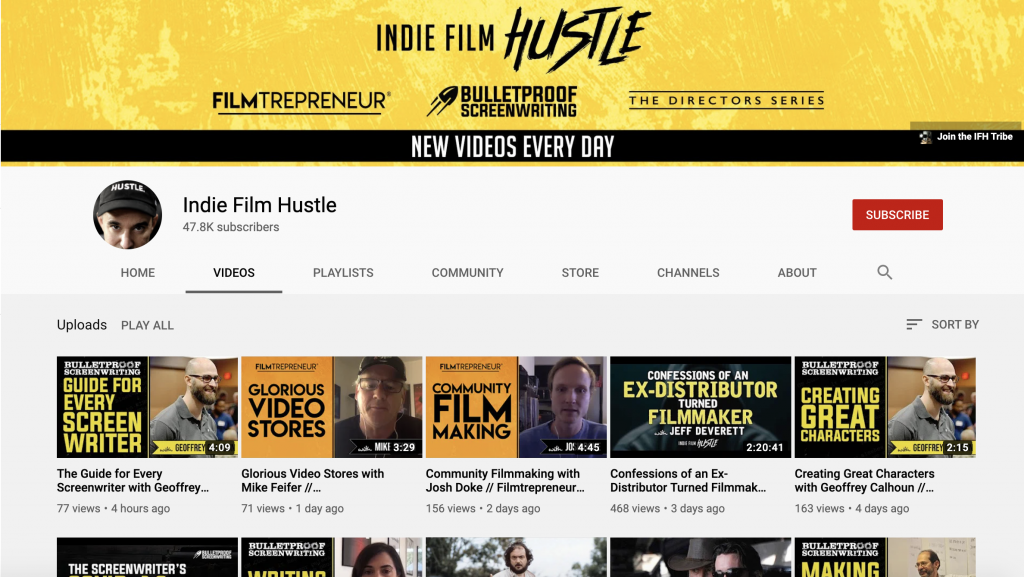
Task: Click the '71 views • 1 day ago' text
Action: [x=292, y=508]
